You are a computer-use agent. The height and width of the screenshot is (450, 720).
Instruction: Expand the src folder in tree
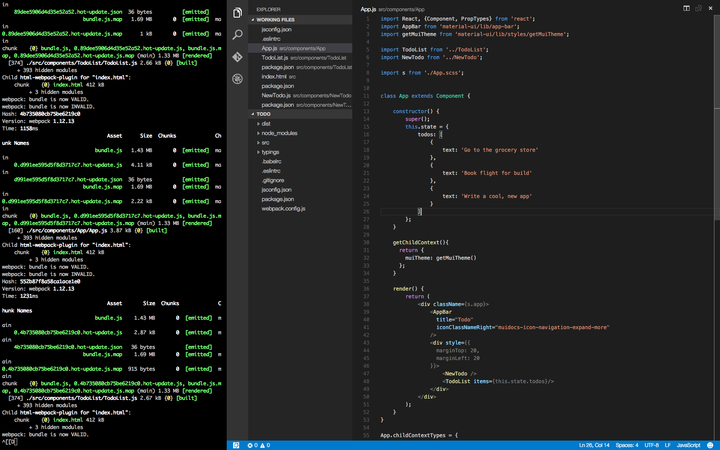[x=265, y=142]
